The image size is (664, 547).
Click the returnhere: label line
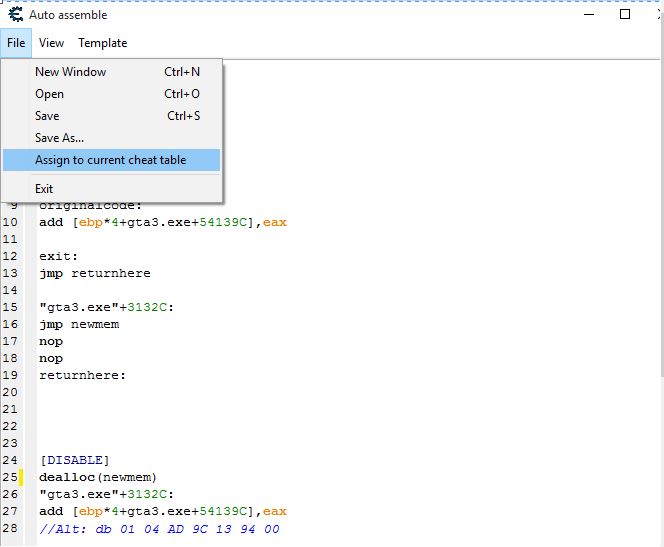coord(83,376)
